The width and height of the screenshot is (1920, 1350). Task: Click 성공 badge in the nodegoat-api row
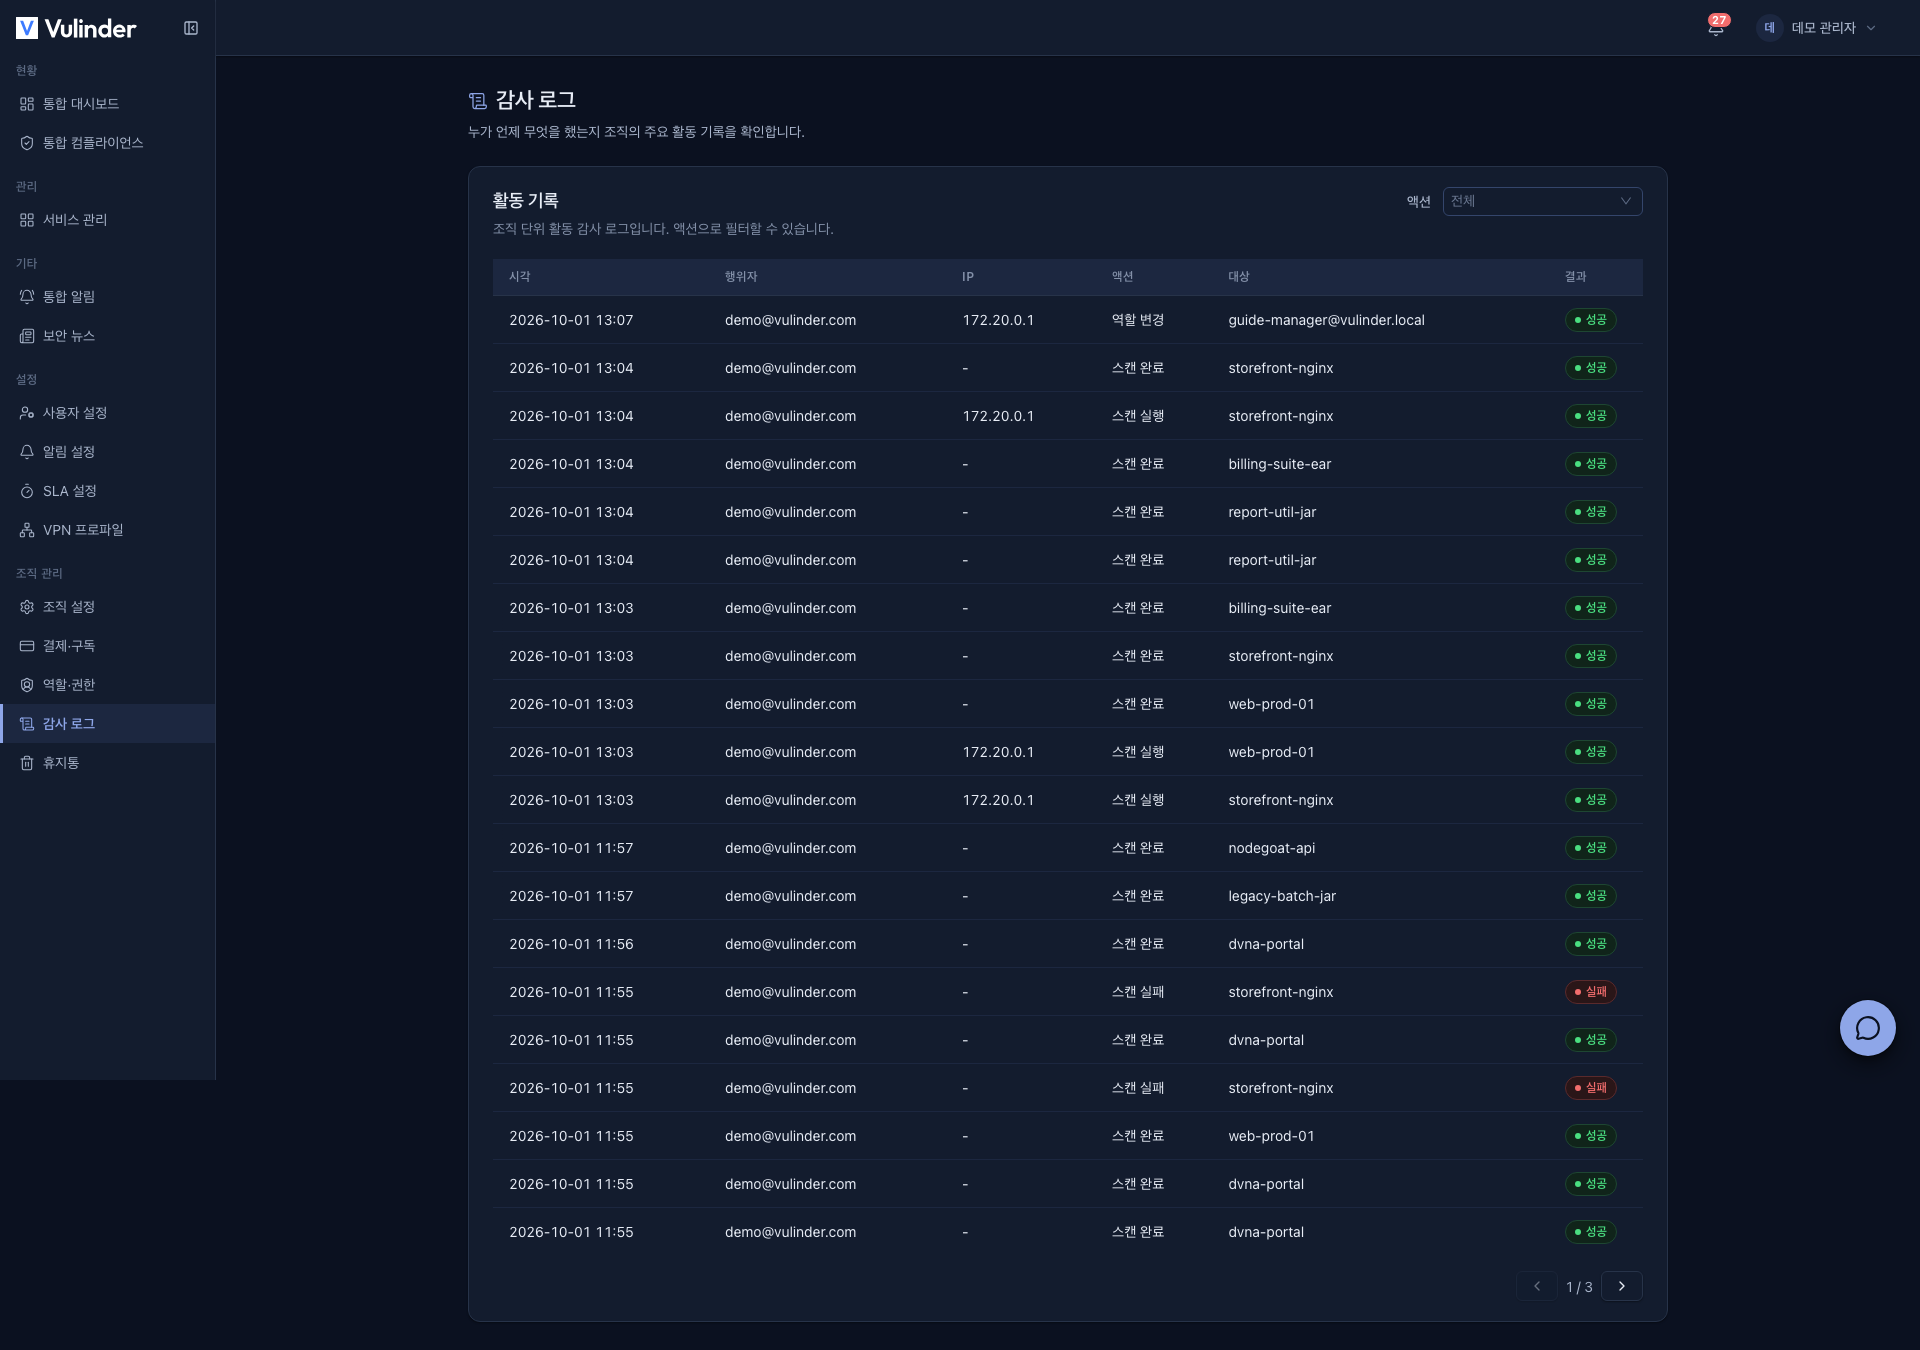click(1590, 848)
